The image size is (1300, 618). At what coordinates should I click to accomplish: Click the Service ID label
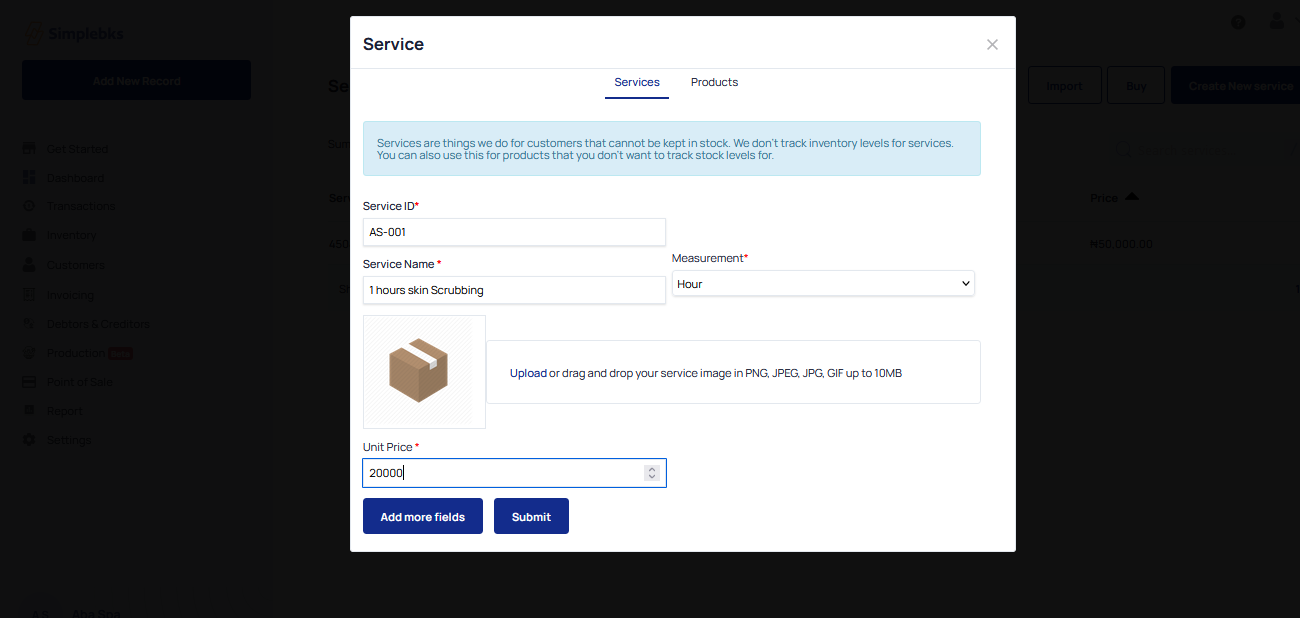tap(391, 206)
